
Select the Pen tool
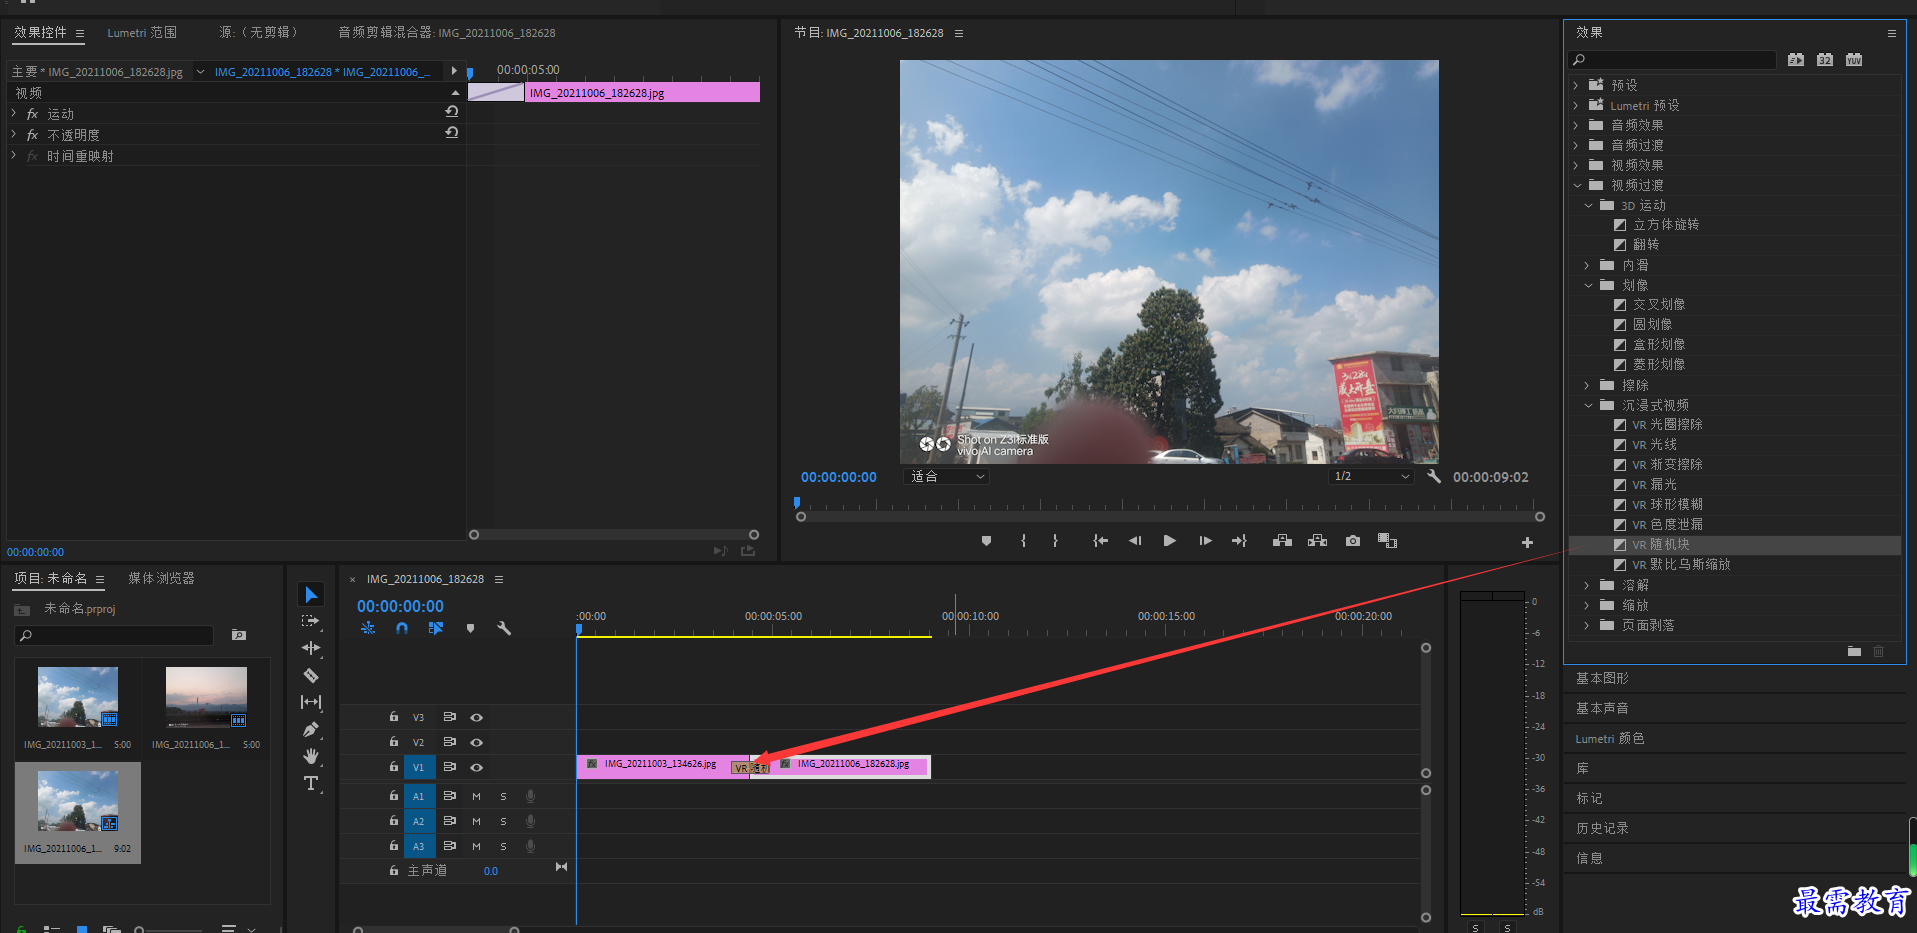(x=311, y=729)
